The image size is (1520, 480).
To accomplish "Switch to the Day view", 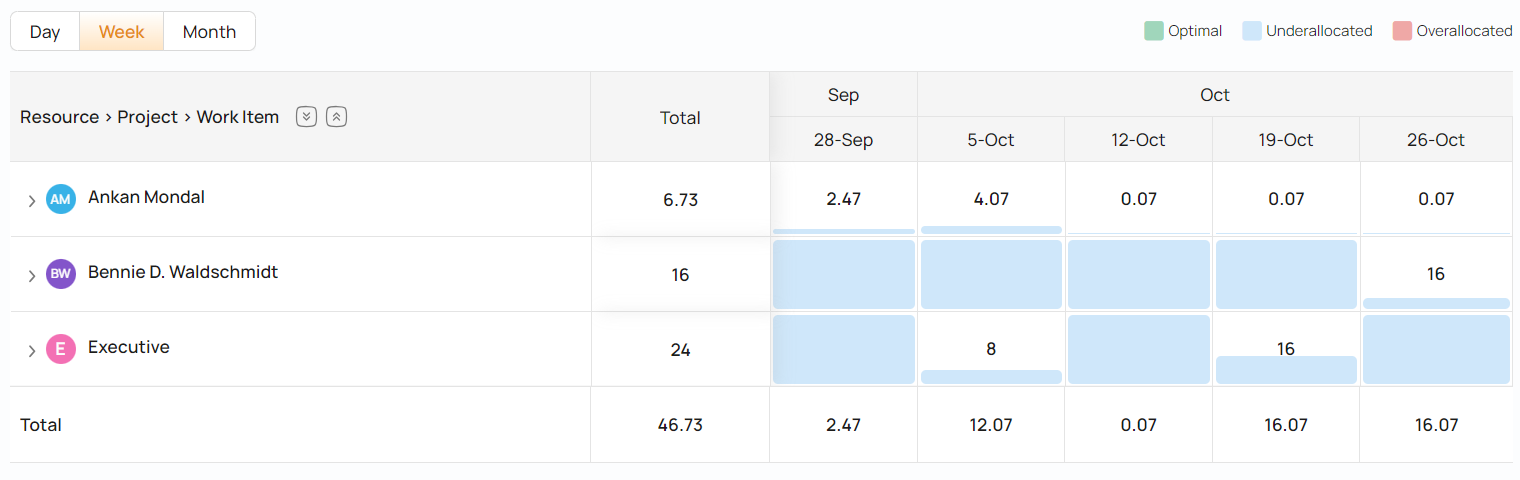I will (x=45, y=31).
